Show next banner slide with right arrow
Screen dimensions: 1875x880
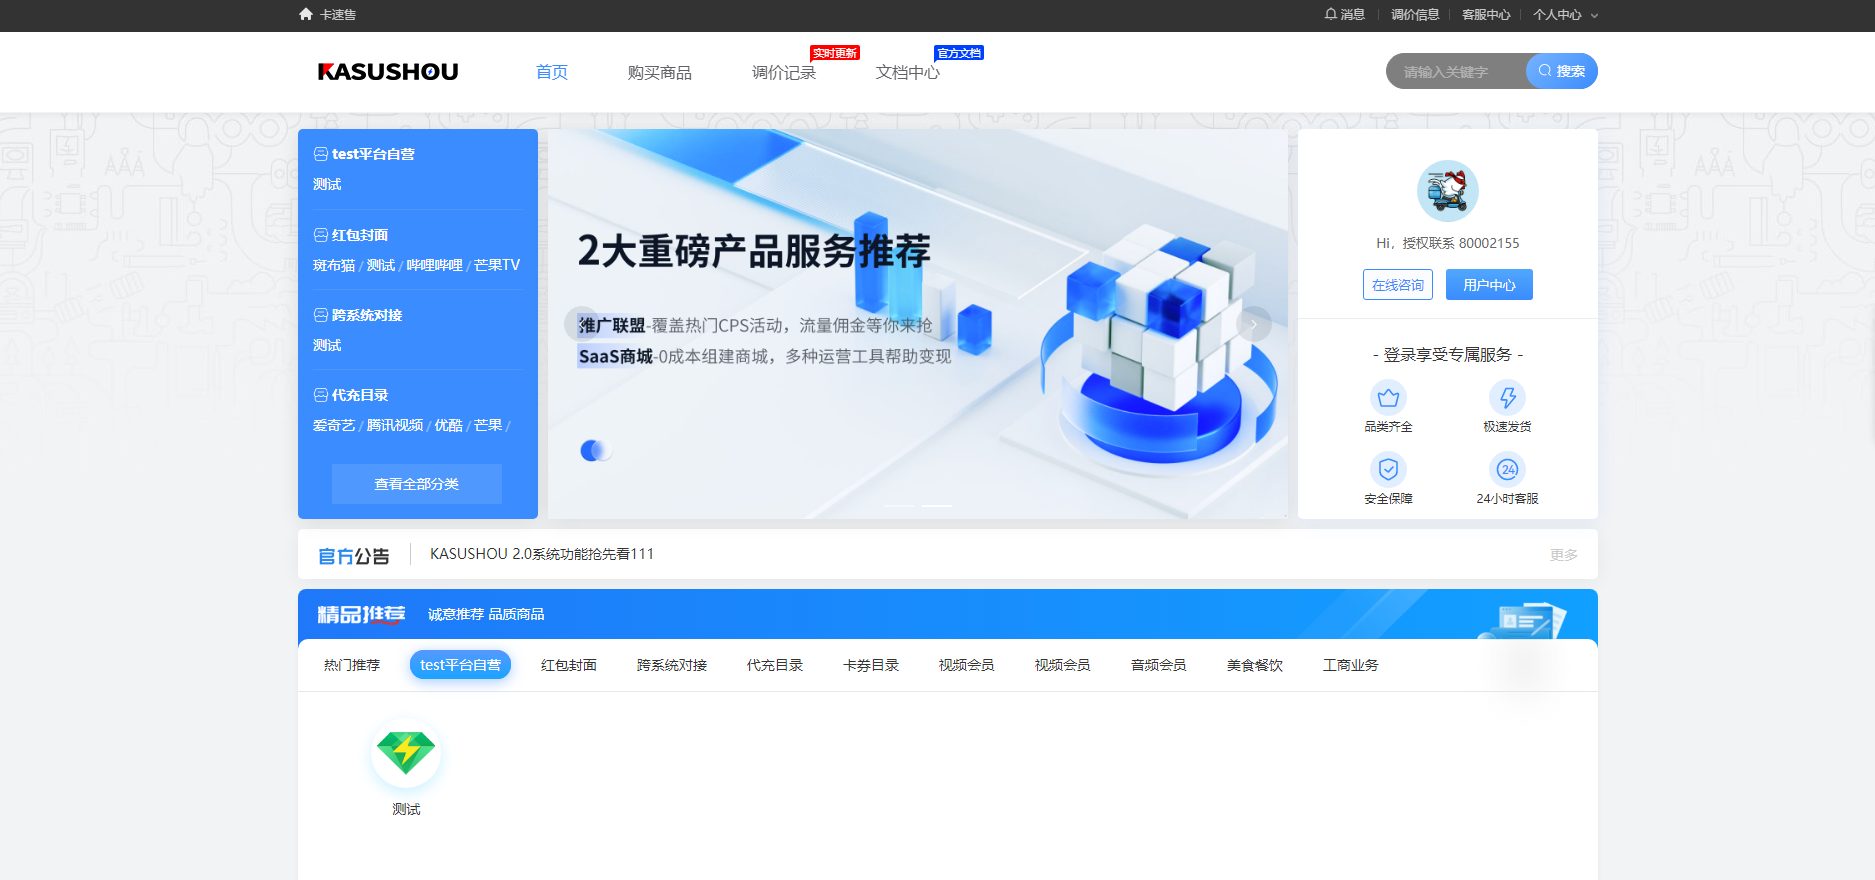coord(1253,324)
